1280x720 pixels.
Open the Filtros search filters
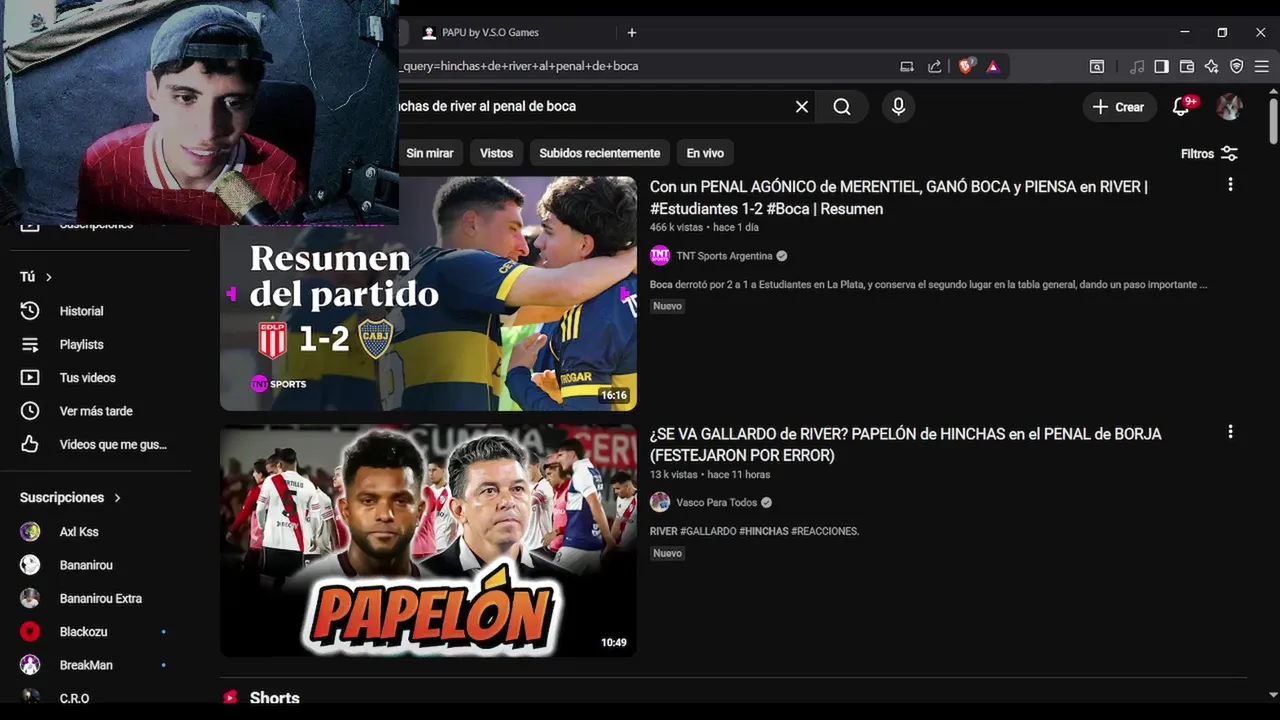point(1209,154)
